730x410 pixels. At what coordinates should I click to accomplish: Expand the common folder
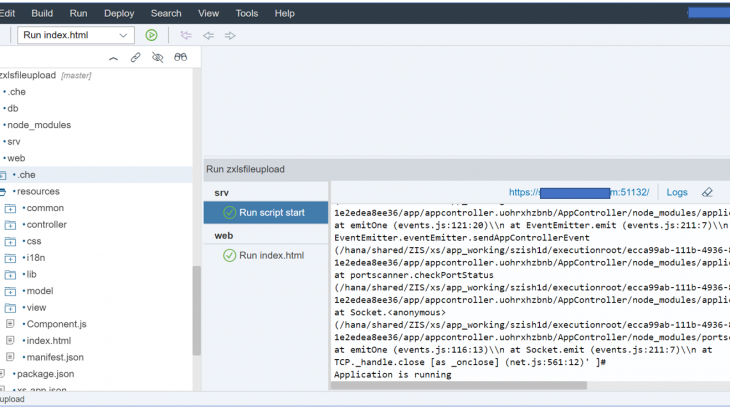10,208
